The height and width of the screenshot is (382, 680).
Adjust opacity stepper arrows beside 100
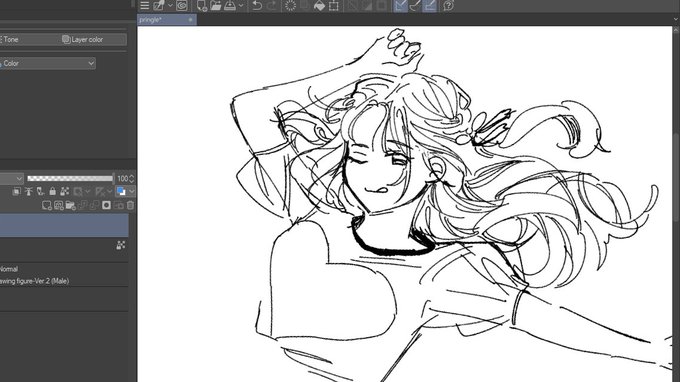pyautogui.click(x=132, y=178)
